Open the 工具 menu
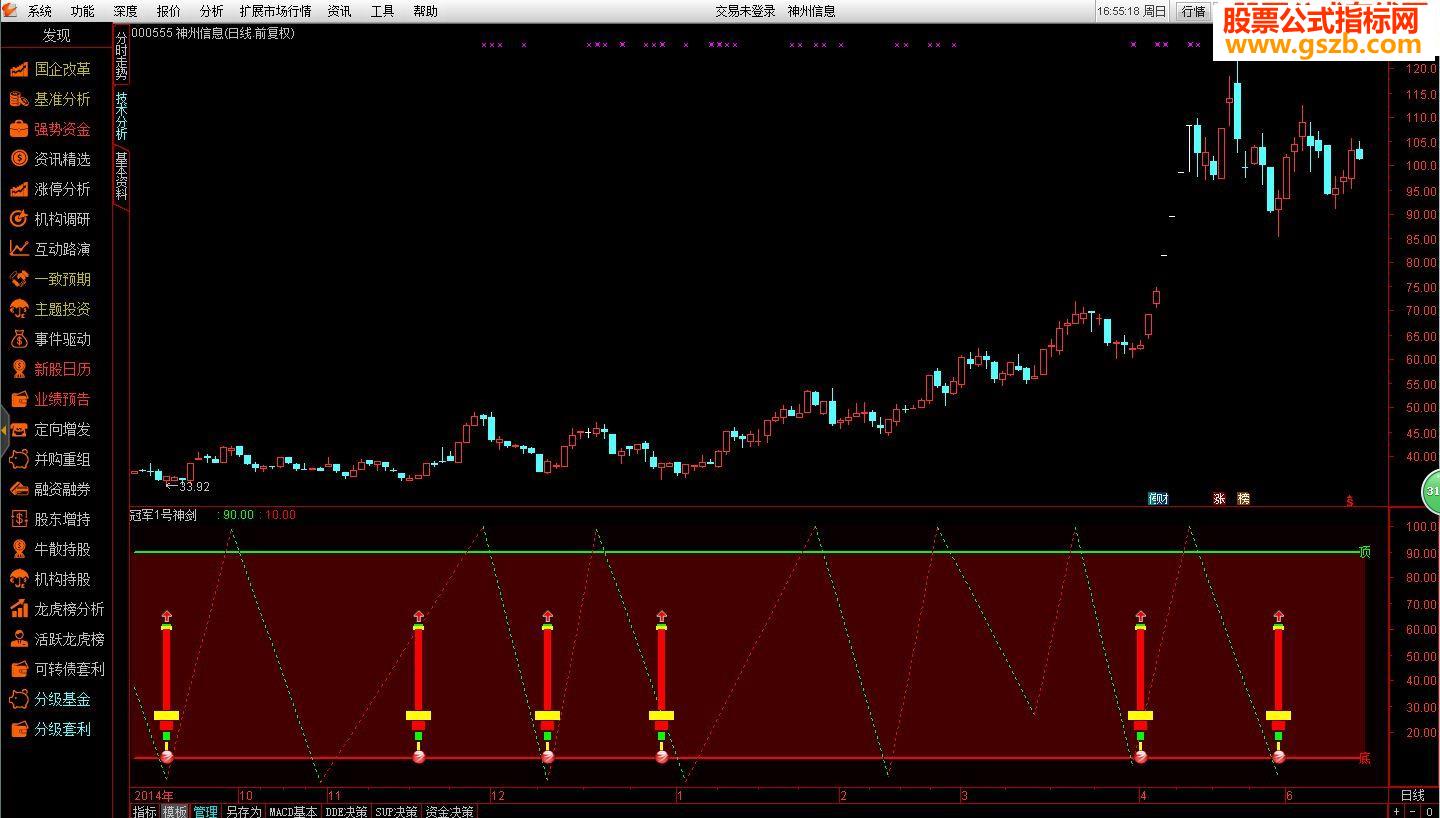The width and height of the screenshot is (1440, 818). 382,11
